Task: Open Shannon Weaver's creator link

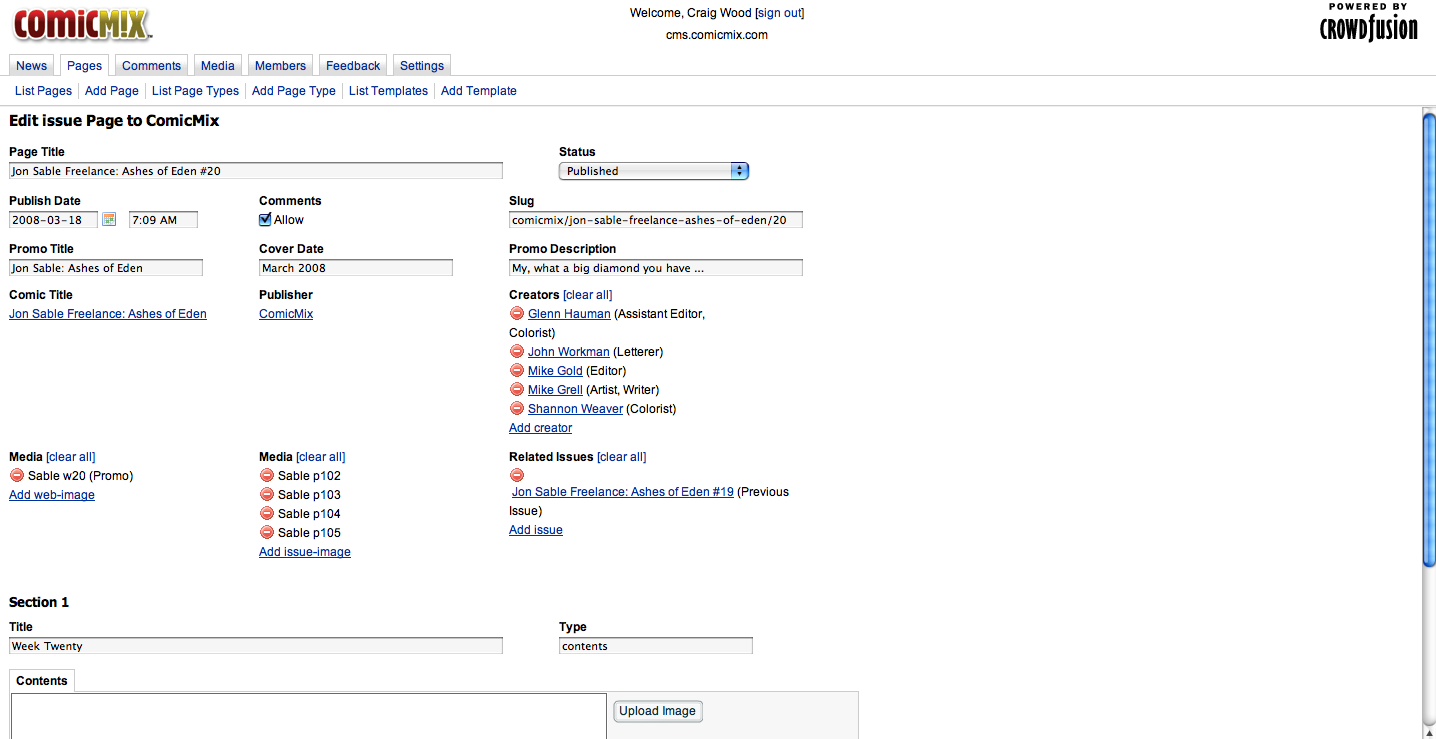Action: [575, 409]
